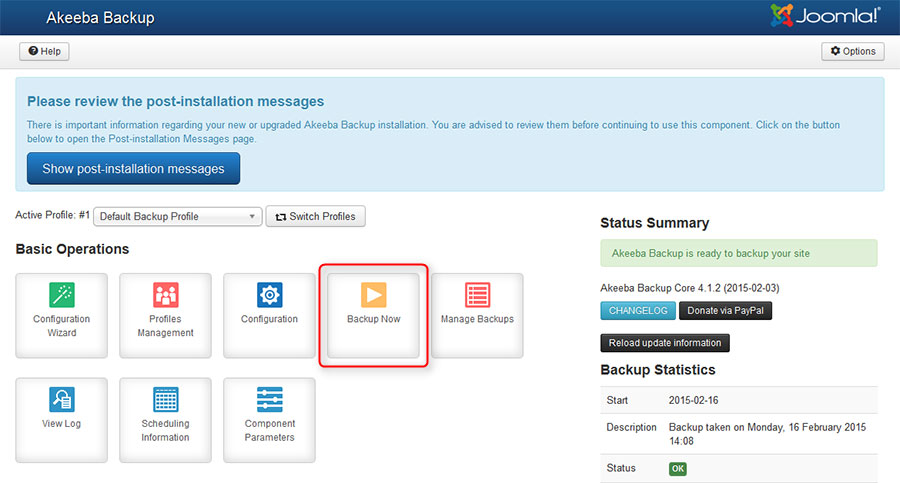Viewport: 900px width, 483px height.
Task: Click the start date 2015-02-16
Action: [693, 400]
